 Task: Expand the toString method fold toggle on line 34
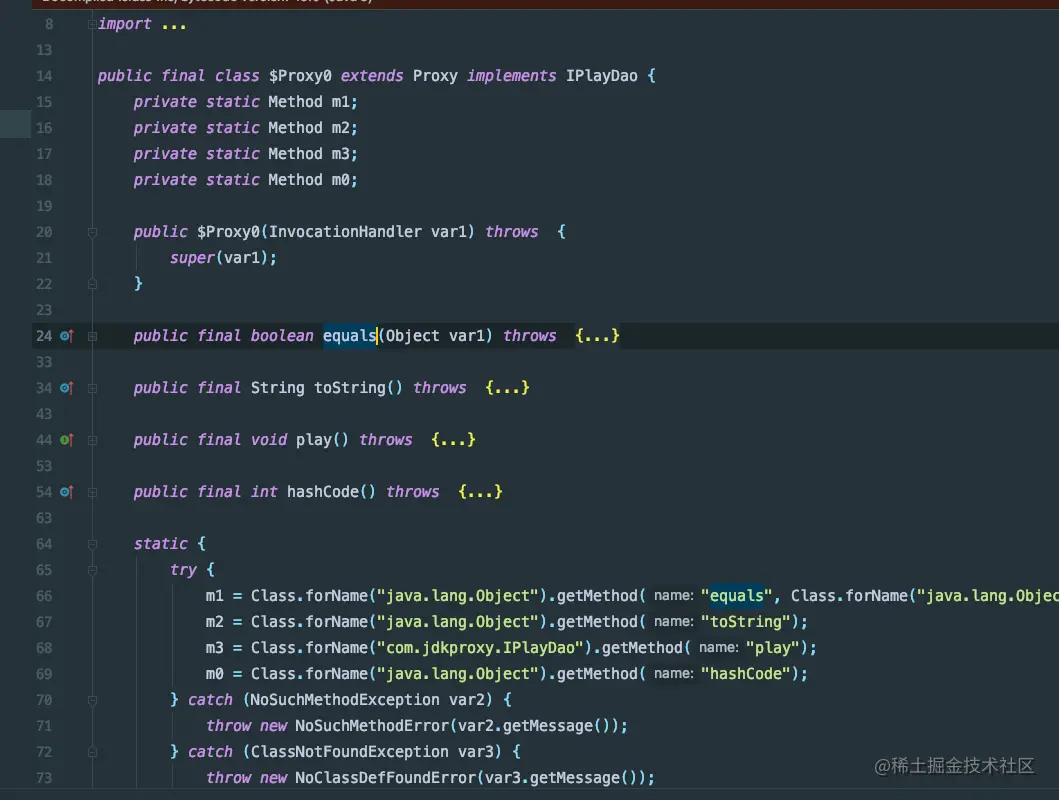[93, 388]
